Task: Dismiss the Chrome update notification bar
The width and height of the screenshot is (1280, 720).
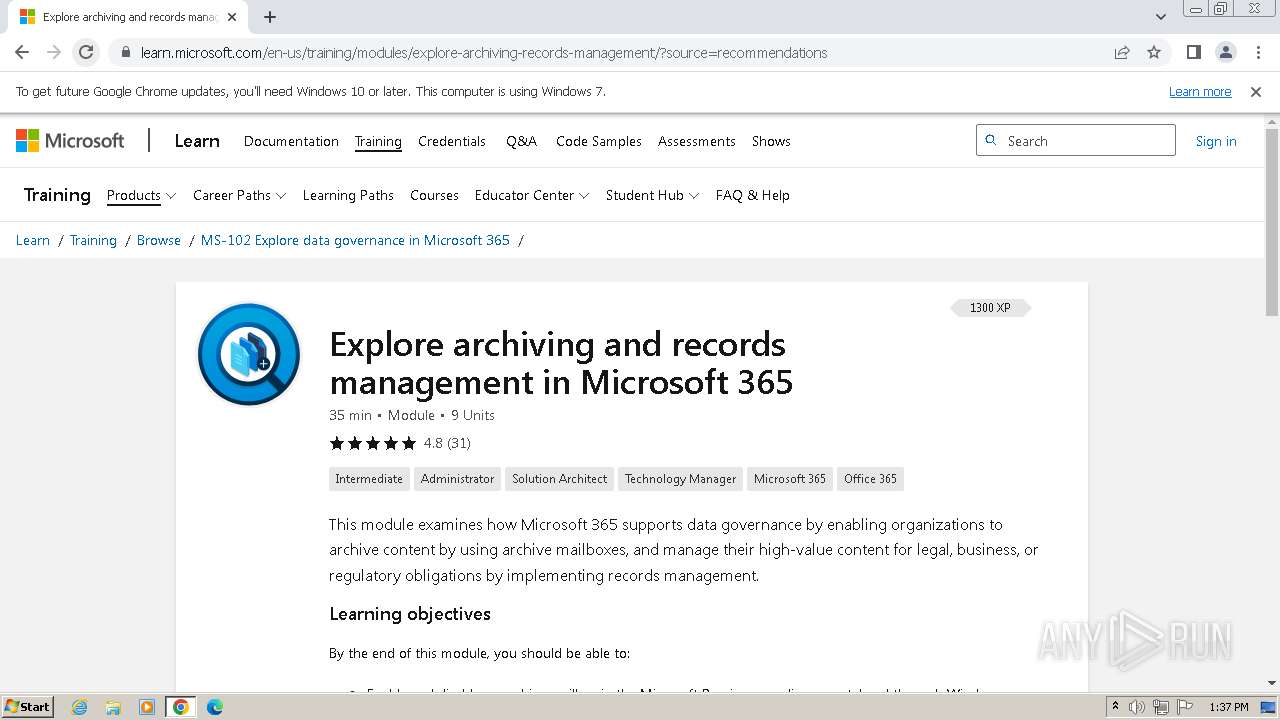Action: click(x=1256, y=92)
